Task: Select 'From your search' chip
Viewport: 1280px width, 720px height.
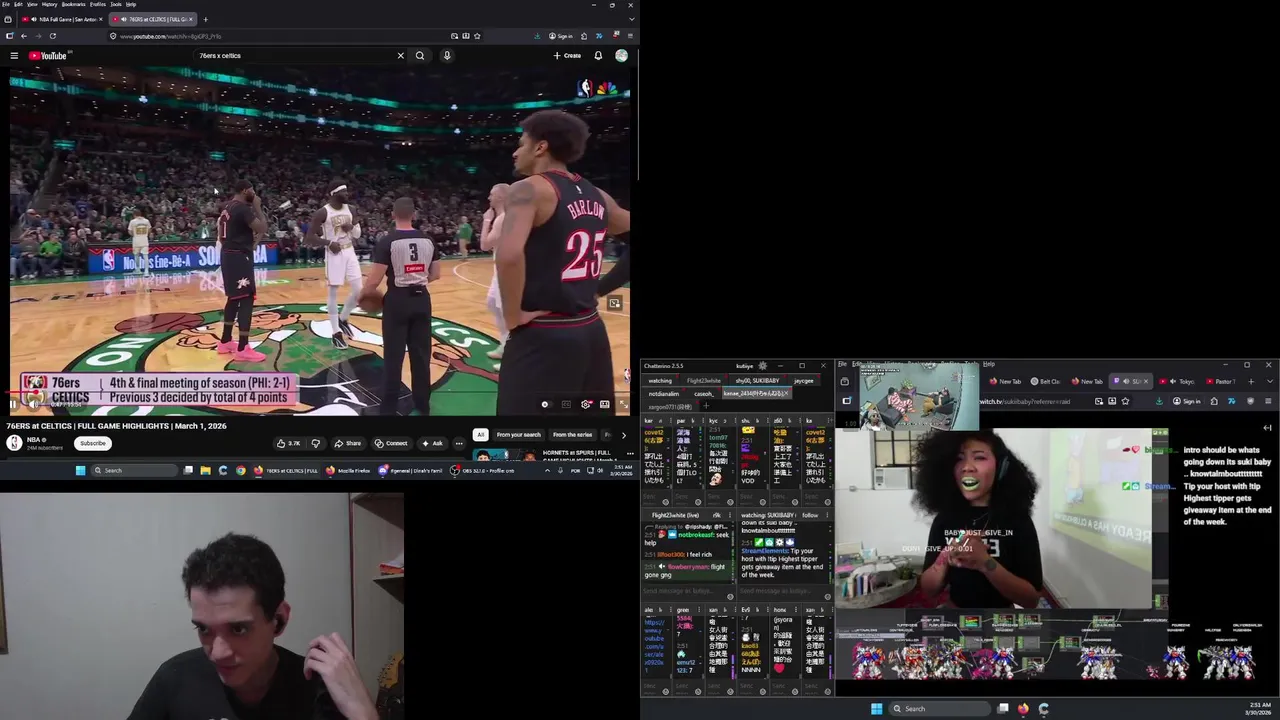Action: click(x=518, y=435)
